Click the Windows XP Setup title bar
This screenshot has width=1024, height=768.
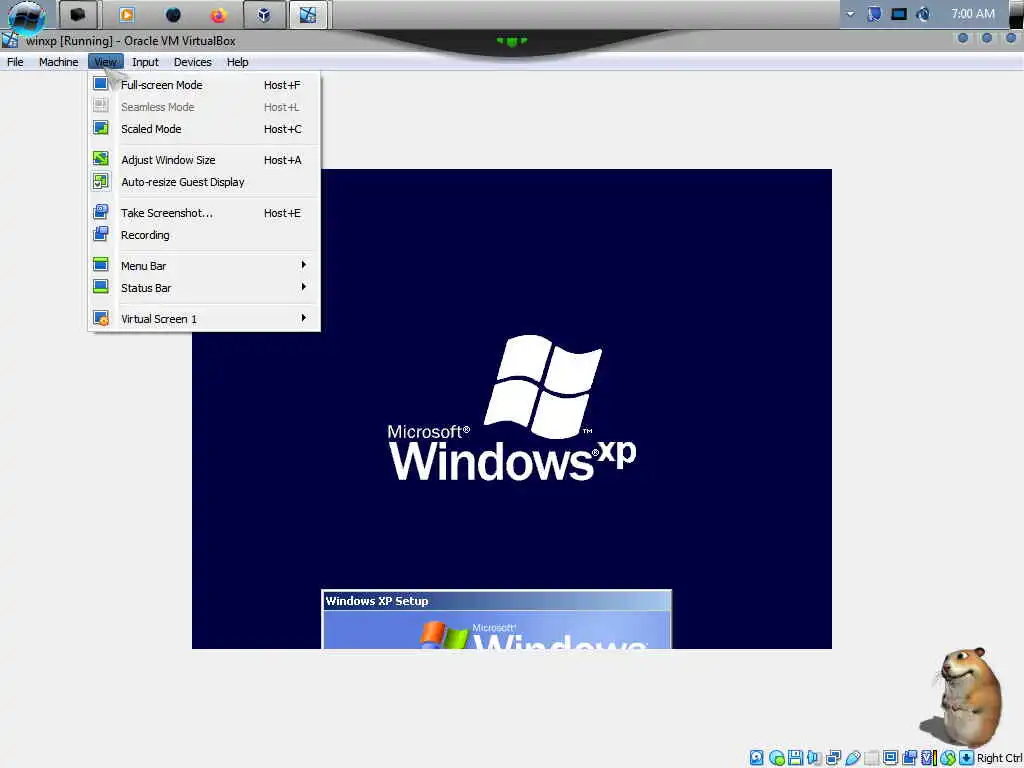coord(496,601)
